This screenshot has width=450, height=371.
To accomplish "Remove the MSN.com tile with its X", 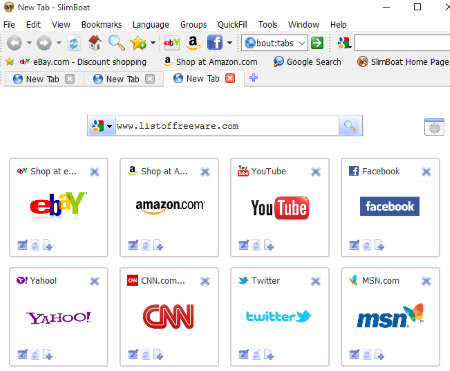I will (x=426, y=281).
